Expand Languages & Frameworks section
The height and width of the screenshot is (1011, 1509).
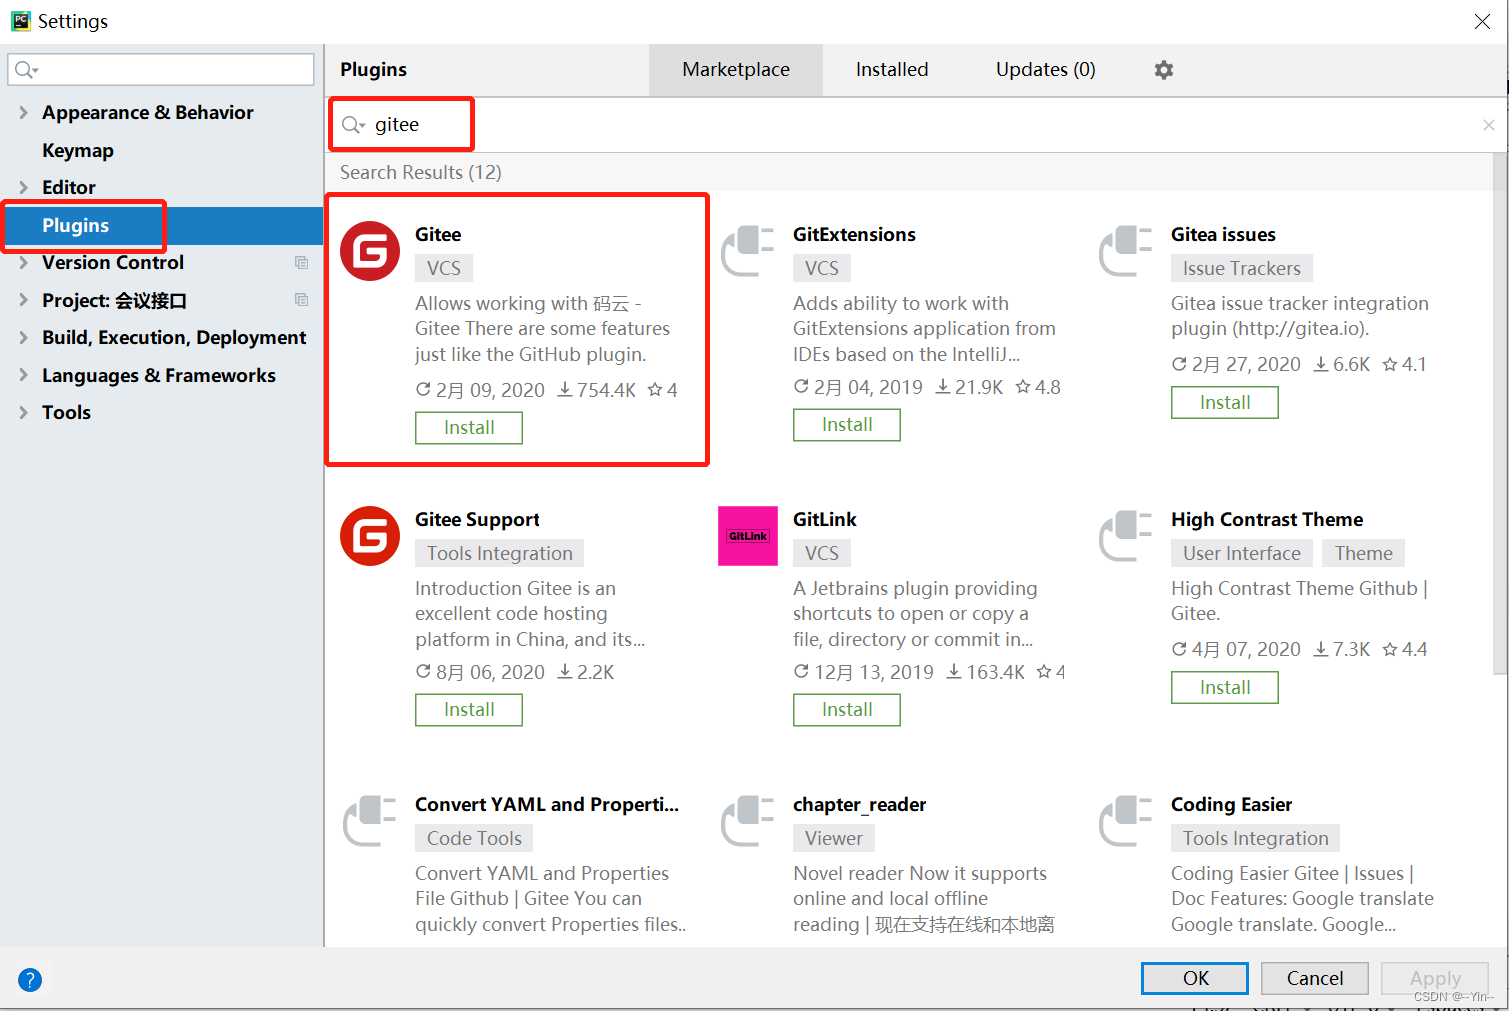pyautogui.click(x=23, y=375)
